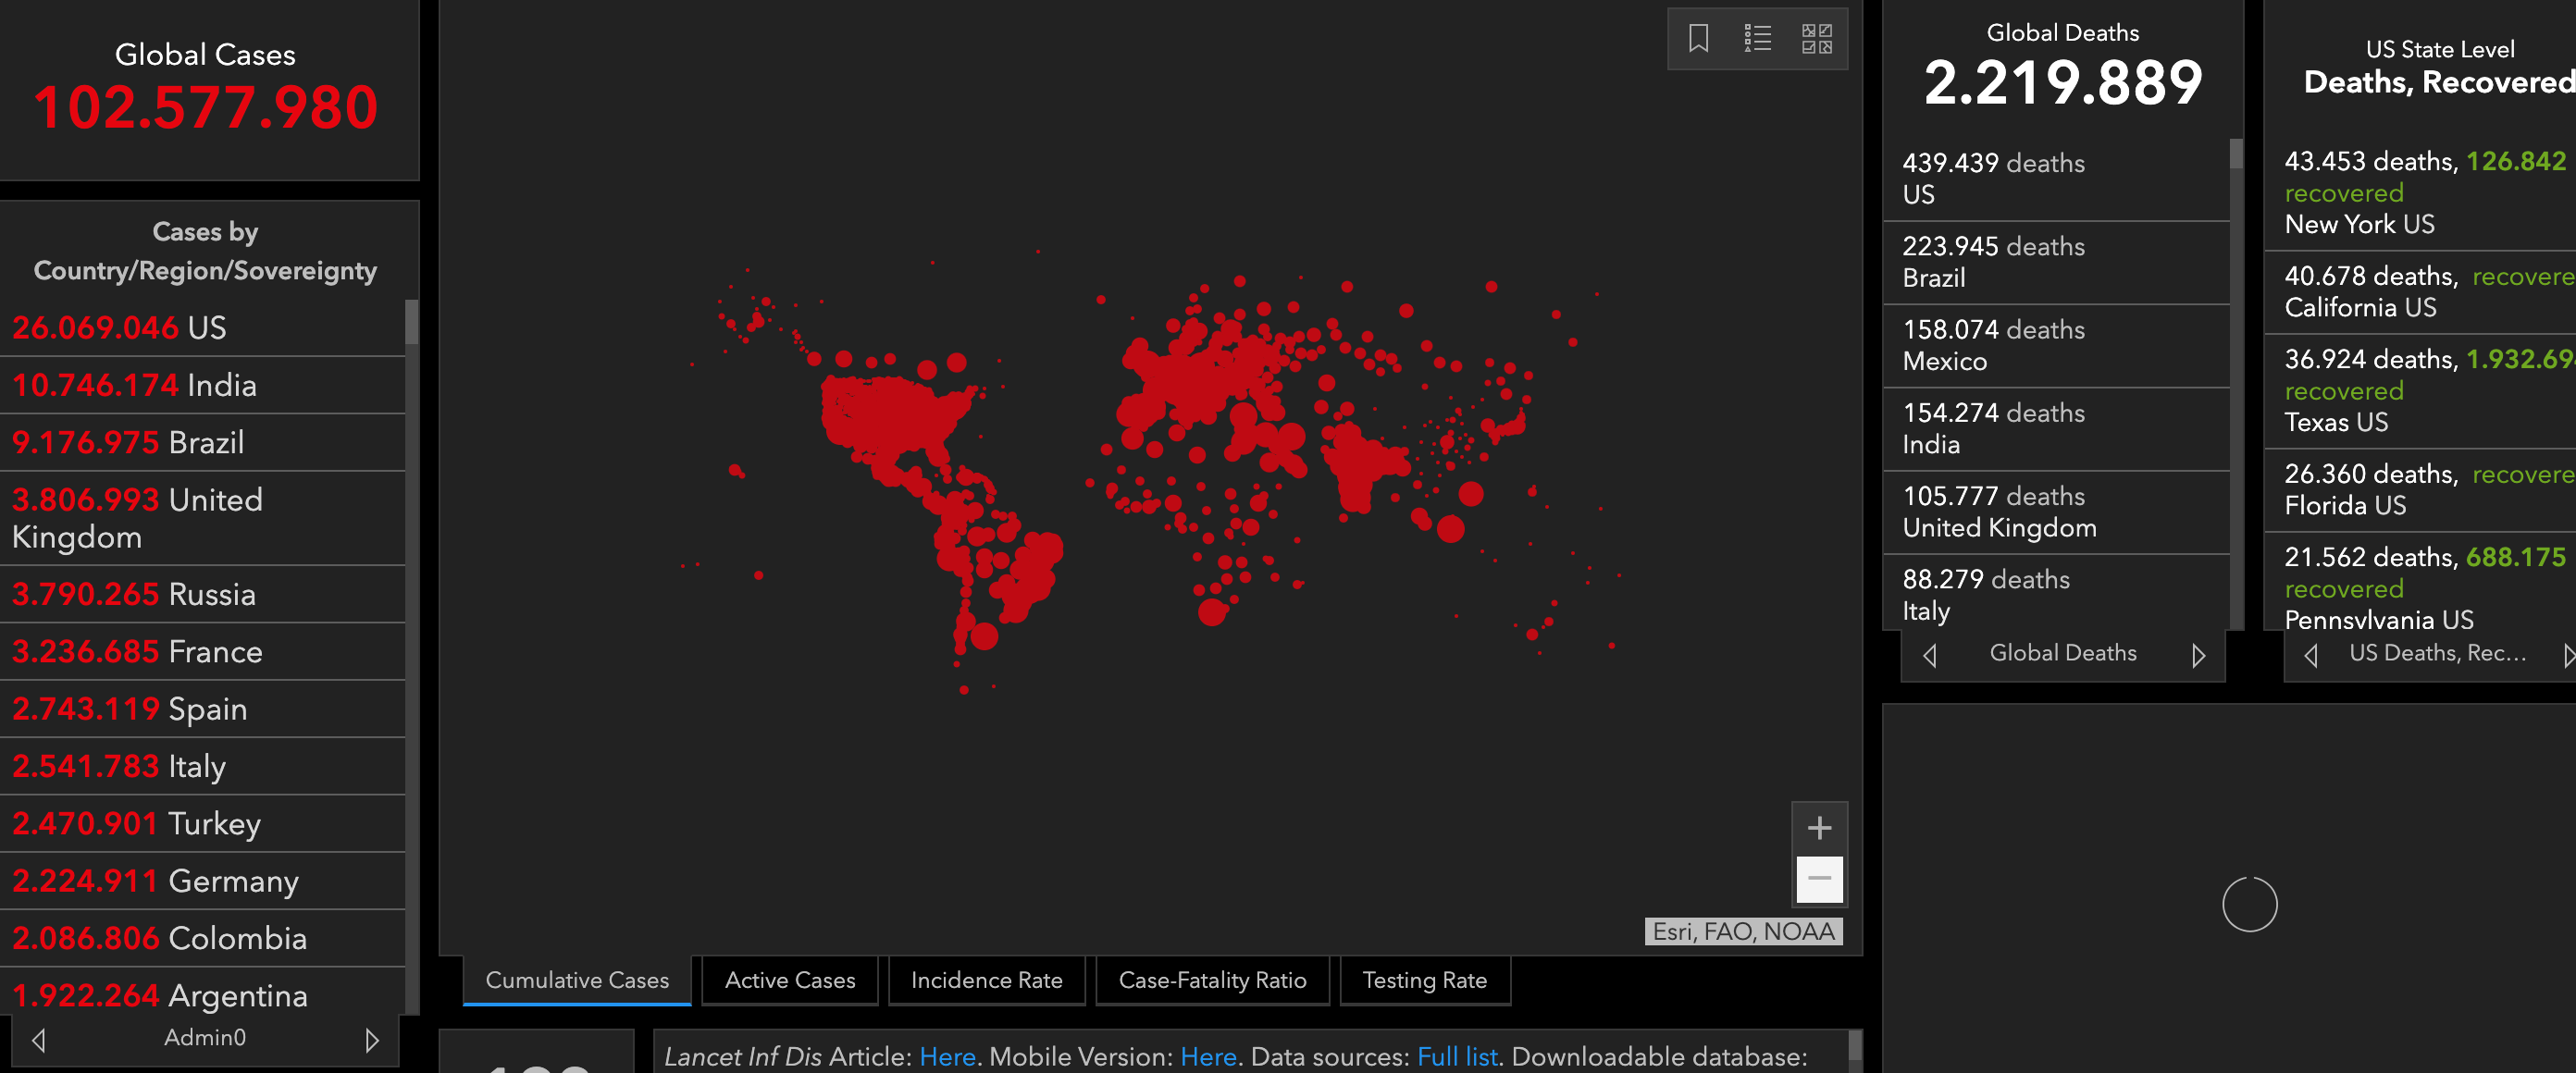Zoom in on the map
This screenshot has width=2576, height=1073.
(x=1819, y=828)
